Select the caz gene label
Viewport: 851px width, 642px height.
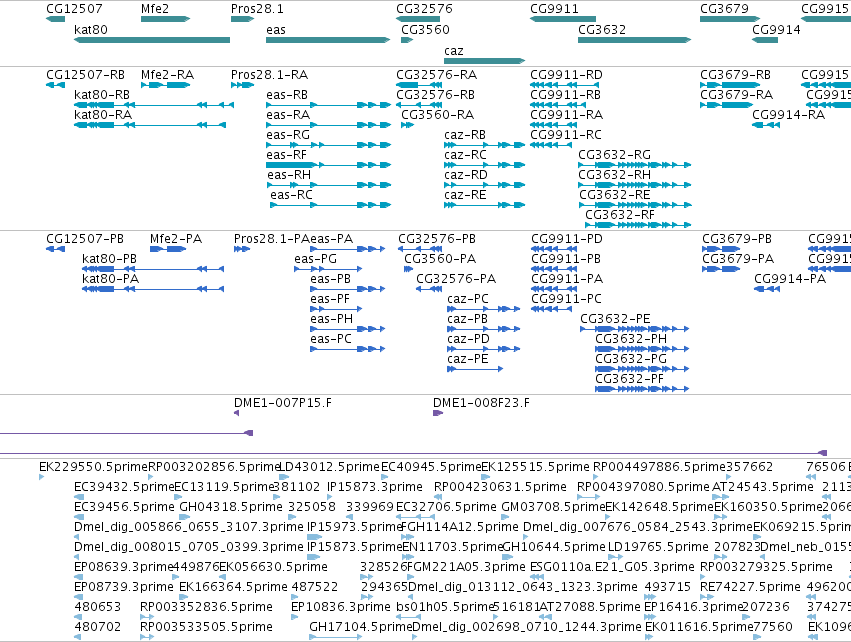(454, 50)
